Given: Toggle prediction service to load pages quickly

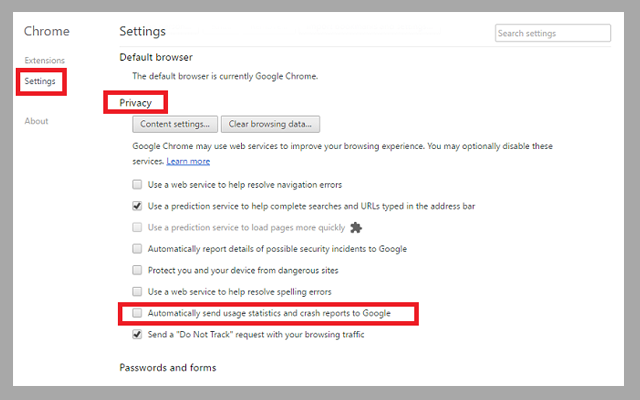Looking at the screenshot, I should [x=138, y=227].
